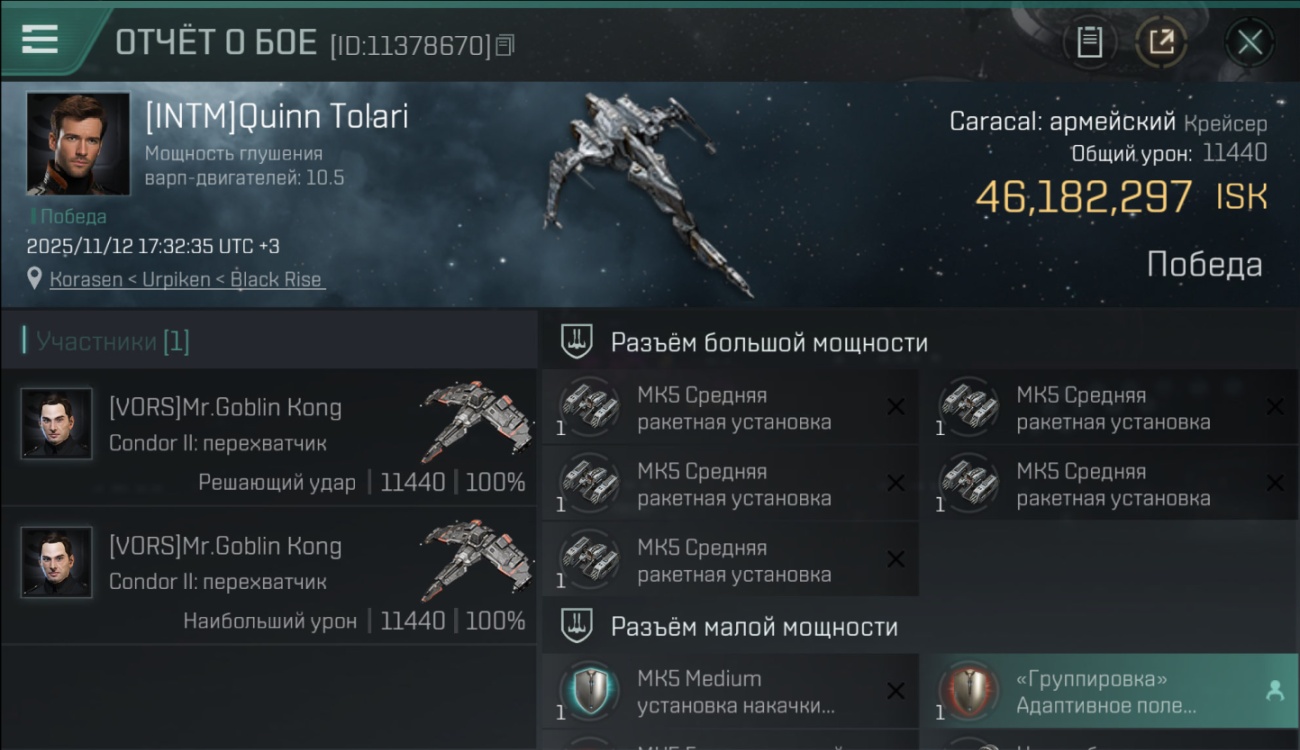Click the Разъём большой мощности section icon
Image resolution: width=1300 pixels, height=750 pixels.
click(x=576, y=341)
